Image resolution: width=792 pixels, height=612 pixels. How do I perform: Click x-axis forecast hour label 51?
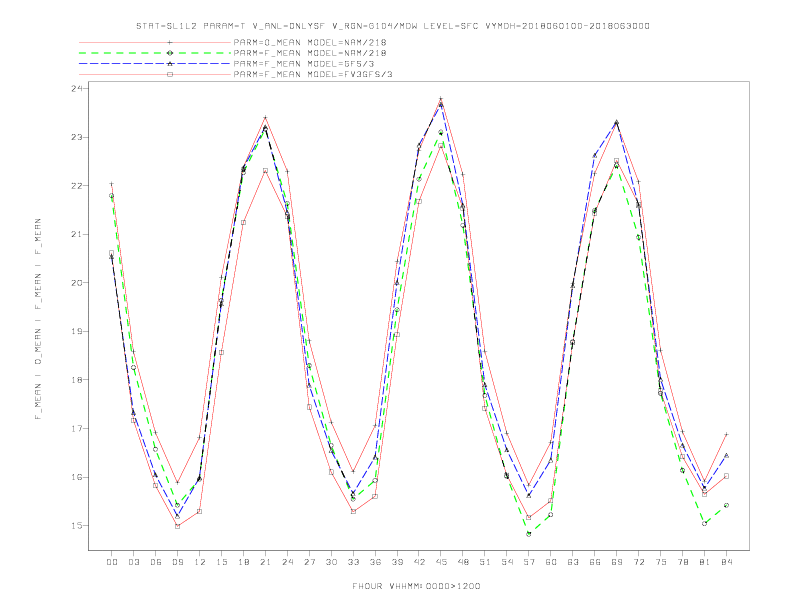[x=485, y=562]
